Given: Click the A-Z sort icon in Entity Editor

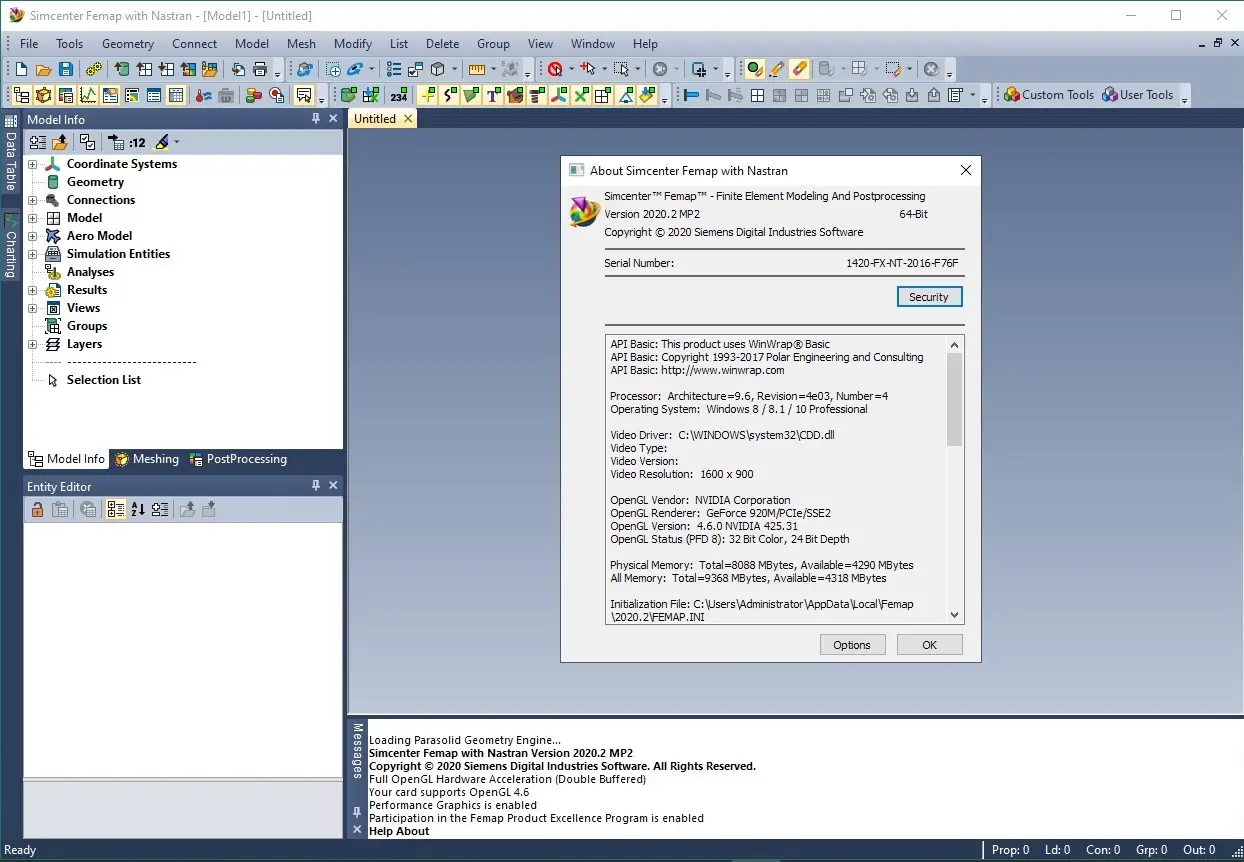Looking at the screenshot, I should (138, 509).
